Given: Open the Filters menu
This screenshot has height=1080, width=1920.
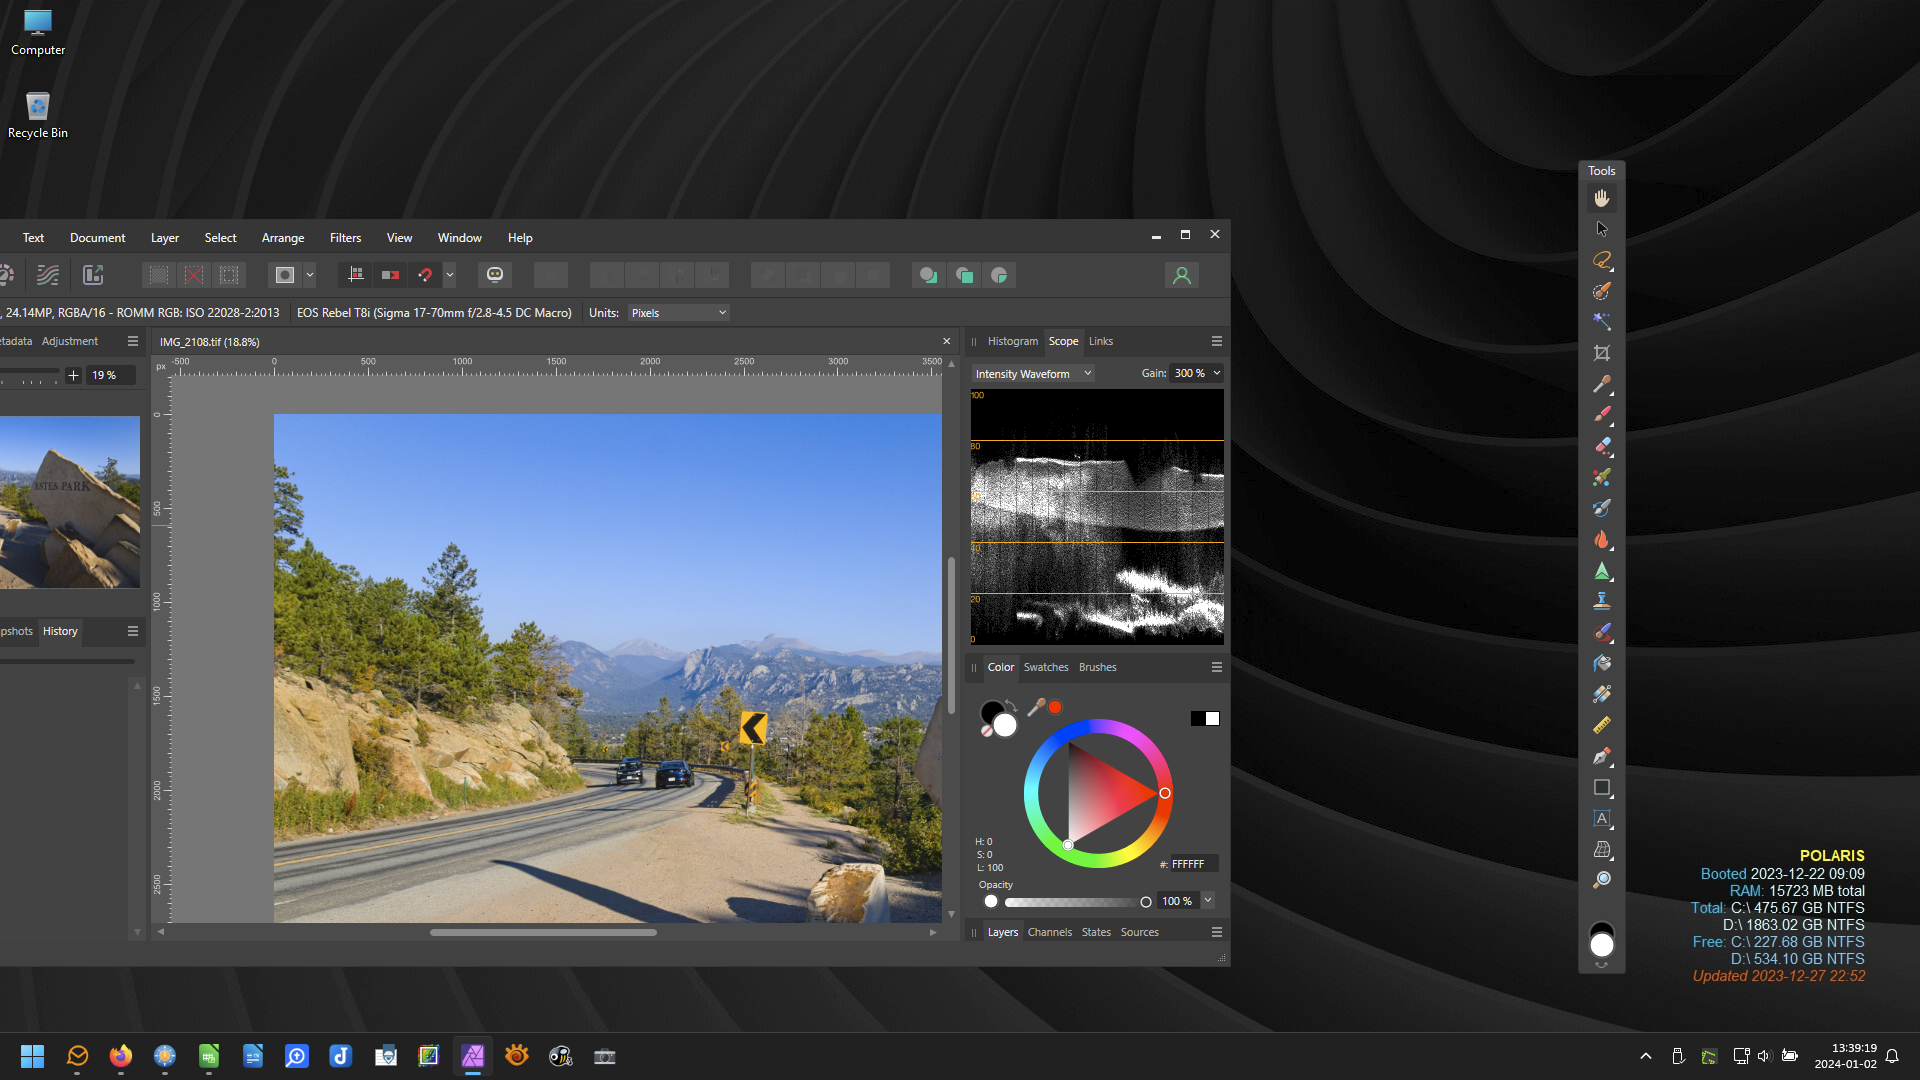Looking at the screenshot, I should tap(345, 238).
